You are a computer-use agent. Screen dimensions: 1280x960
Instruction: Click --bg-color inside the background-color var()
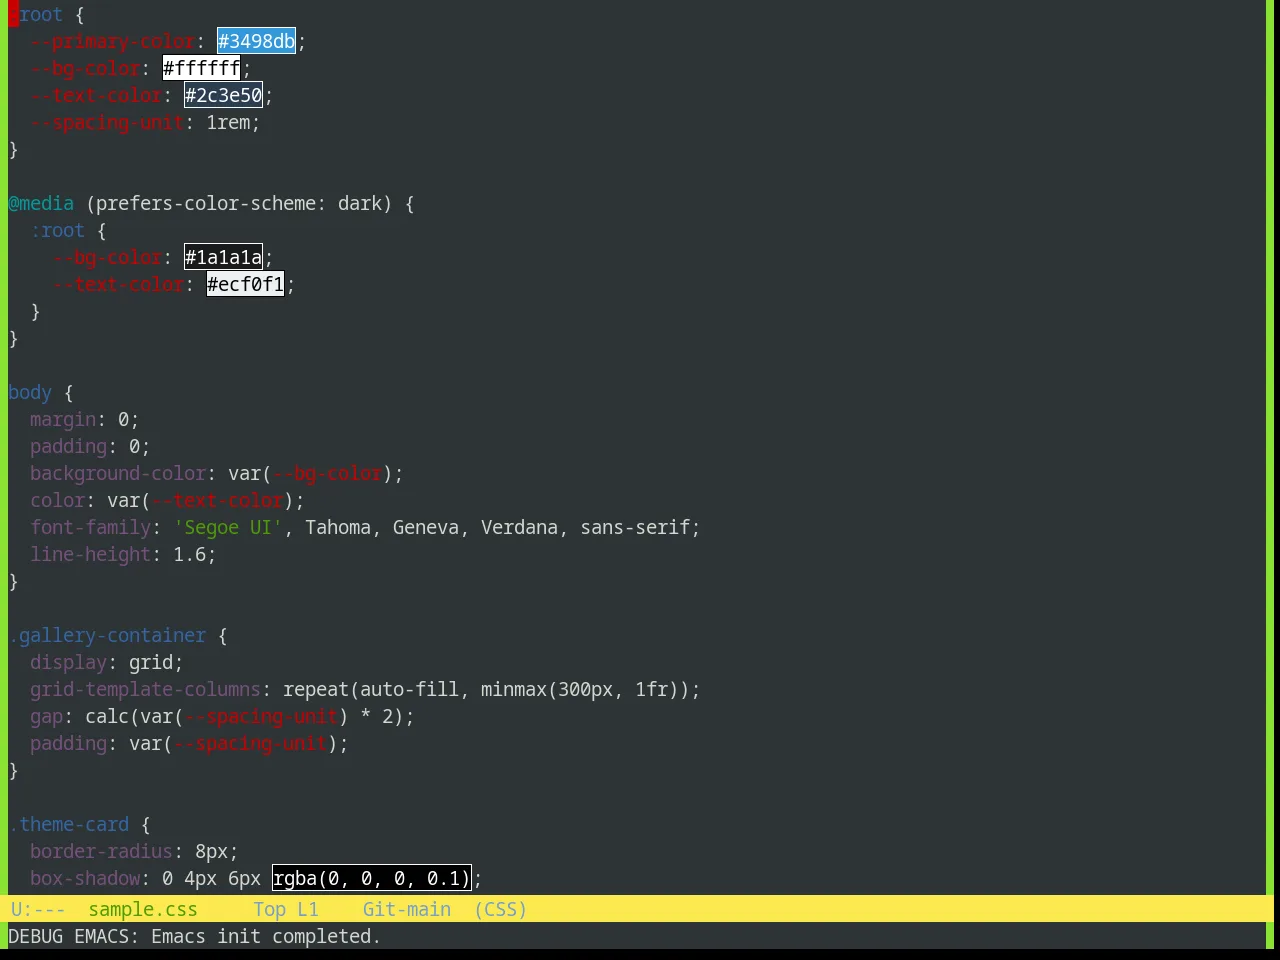328,473
